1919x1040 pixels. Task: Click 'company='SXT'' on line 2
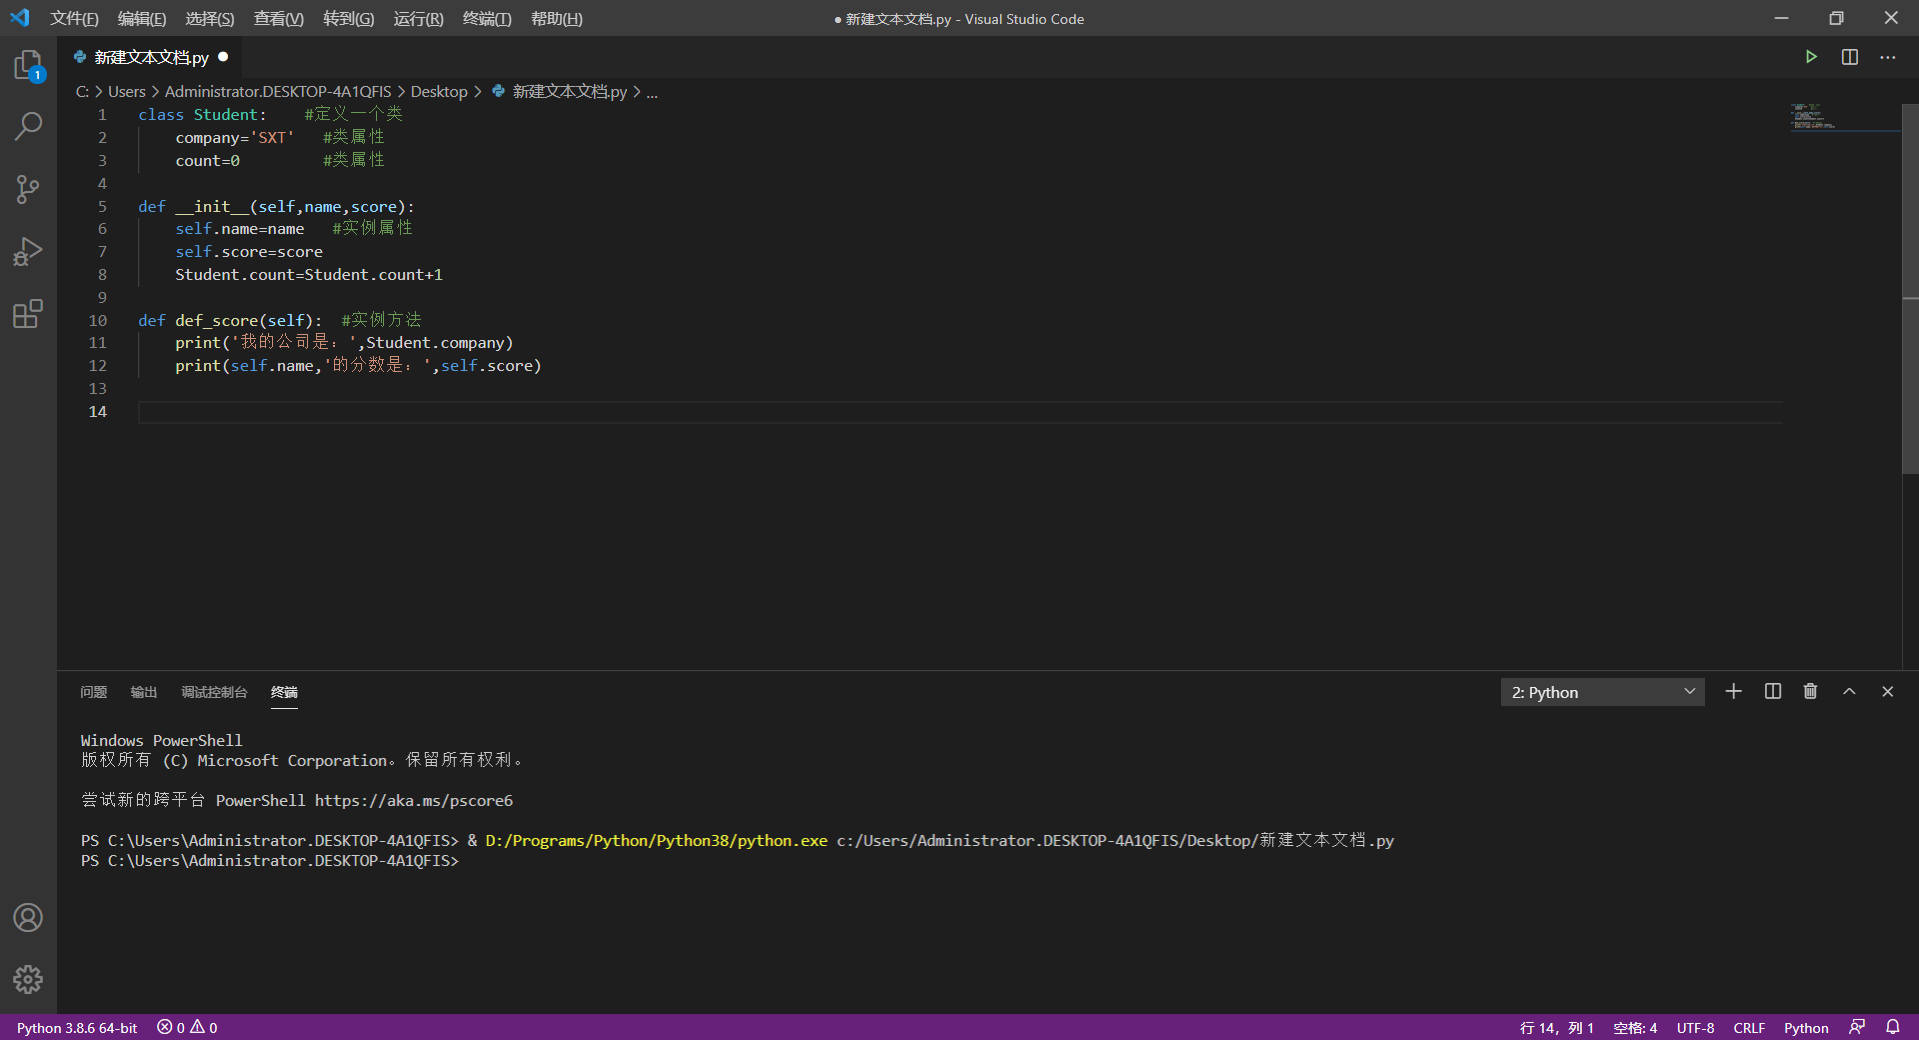(x=235, y=137)
